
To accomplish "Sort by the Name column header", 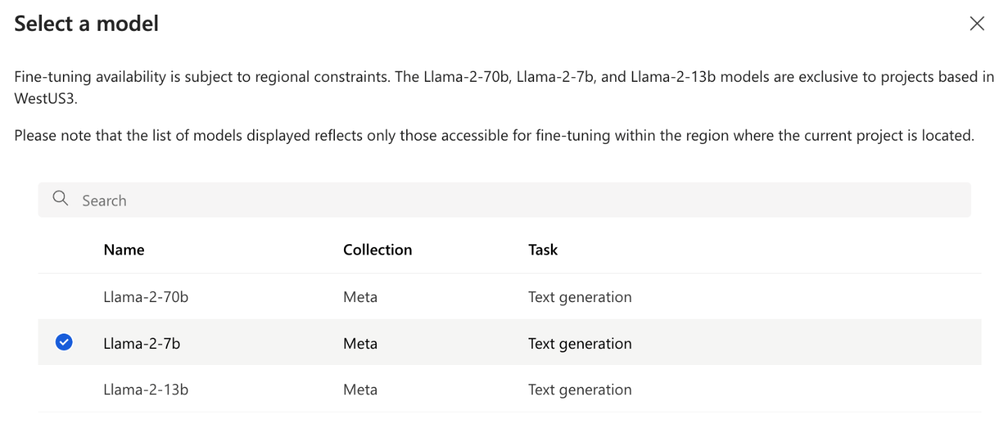I will click(x=124, y=250).
